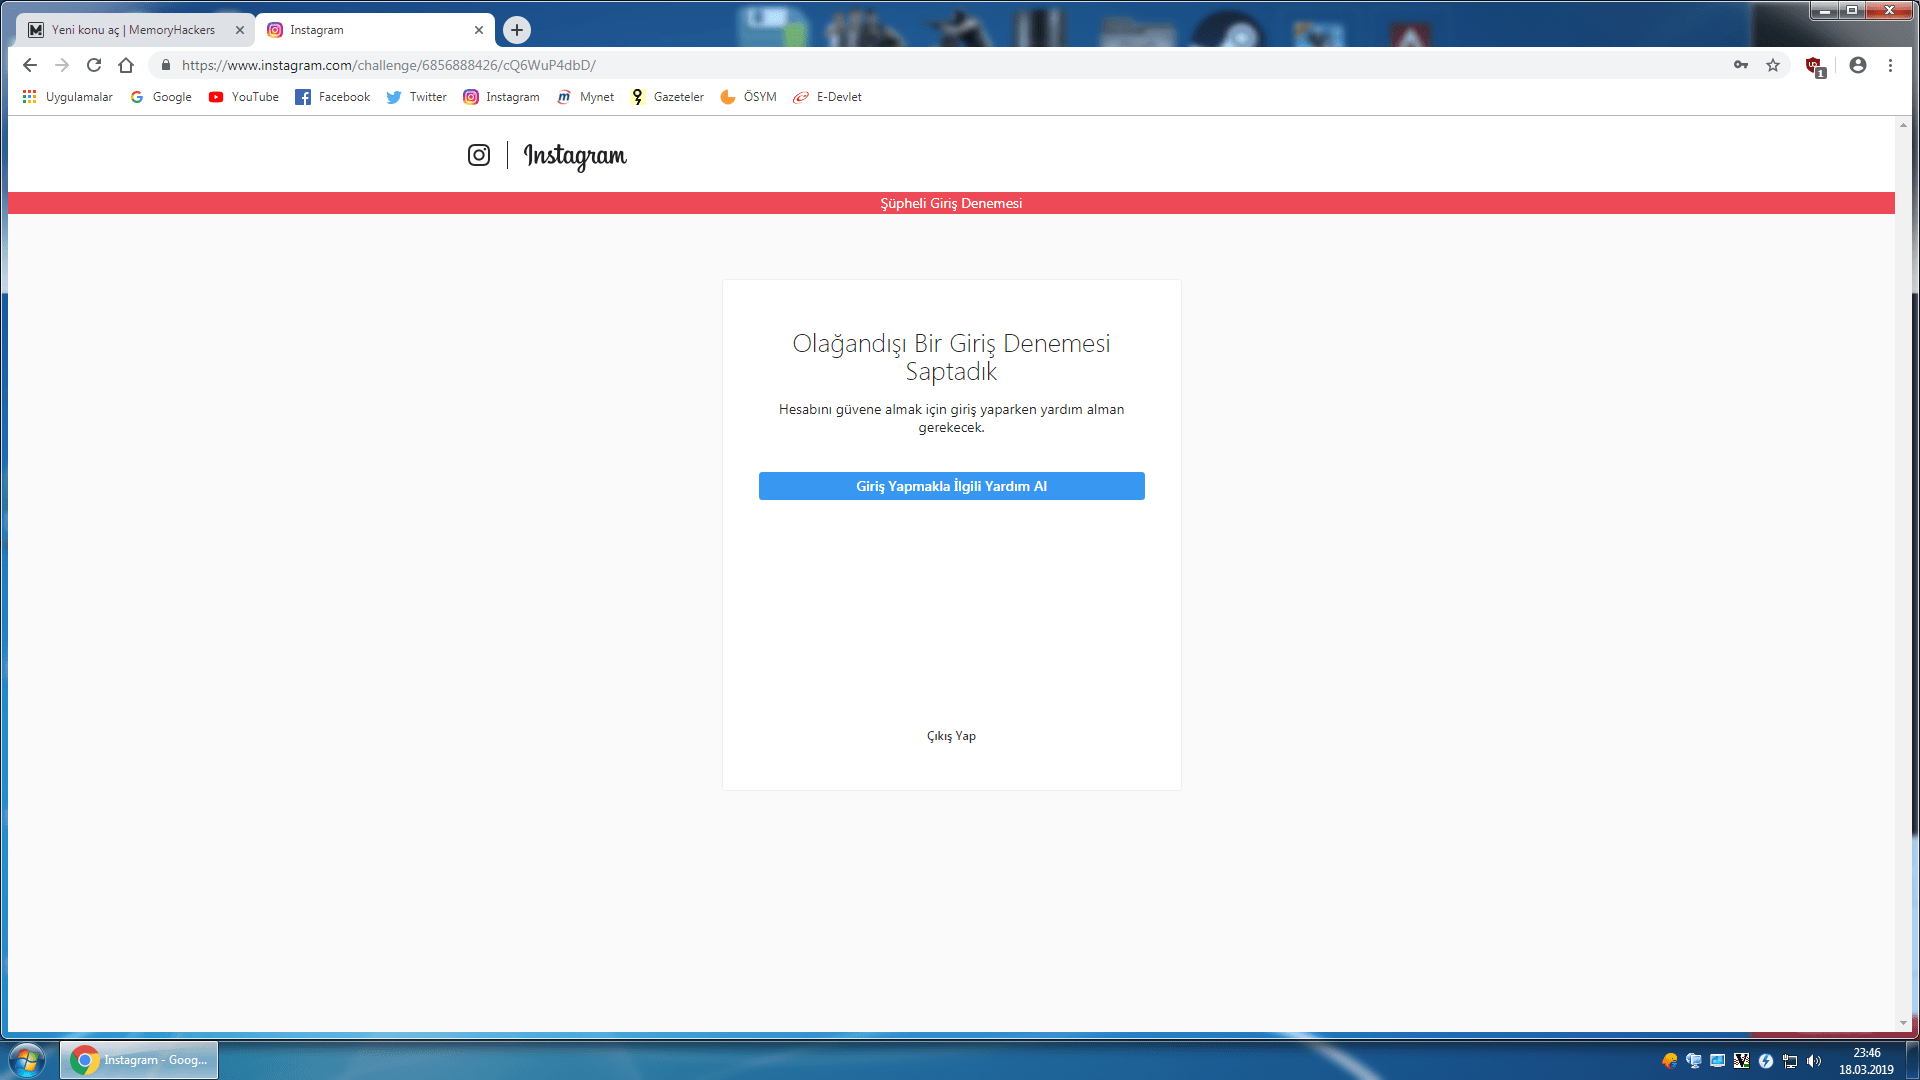The width and height of the screenshot is (1920, 1080).
Task: Open the Uygulamalar apps bookmark
Action: tap(68, 97)
